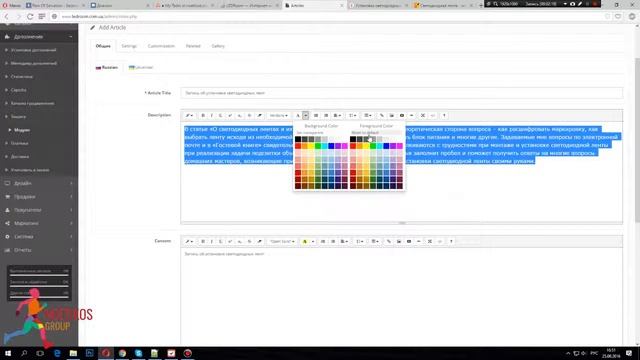Screen dimensions: 640x360
Task: Insert ordered list in Content editor
Action: point(333,241)
